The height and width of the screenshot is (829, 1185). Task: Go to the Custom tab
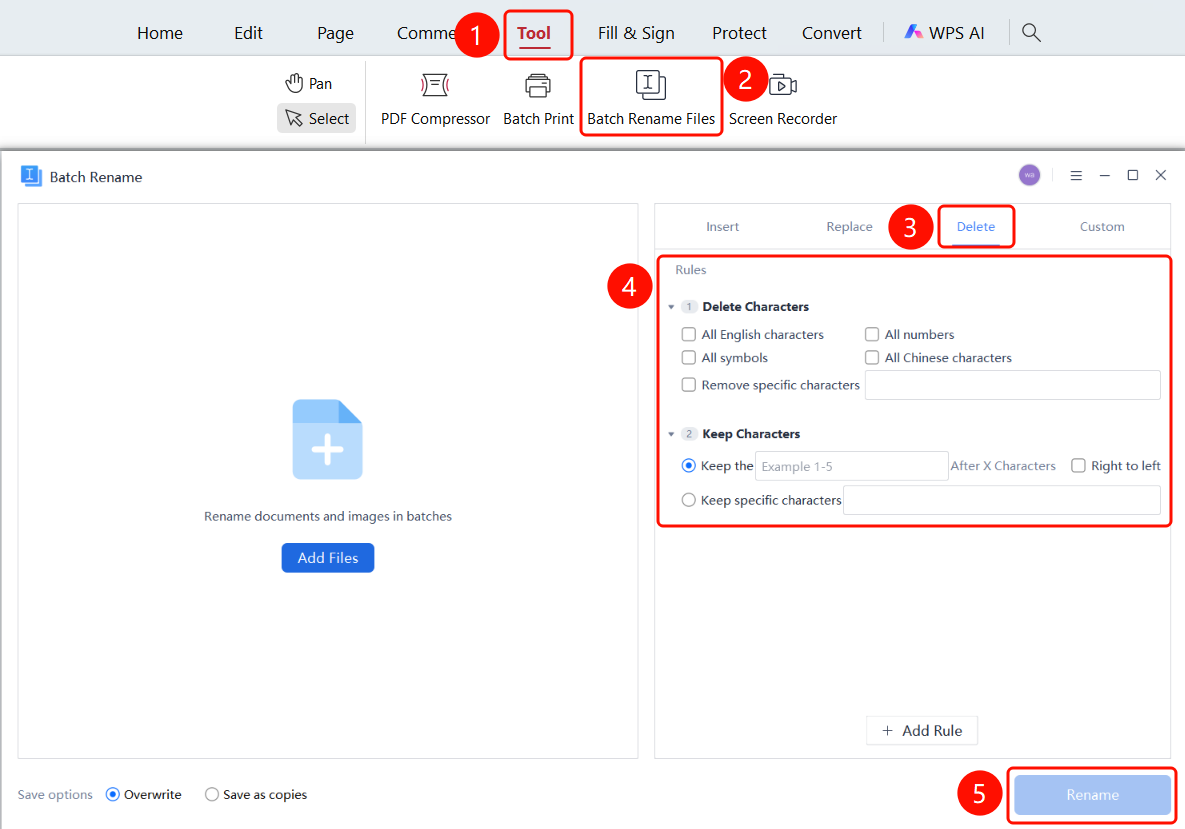(1102, 227)
